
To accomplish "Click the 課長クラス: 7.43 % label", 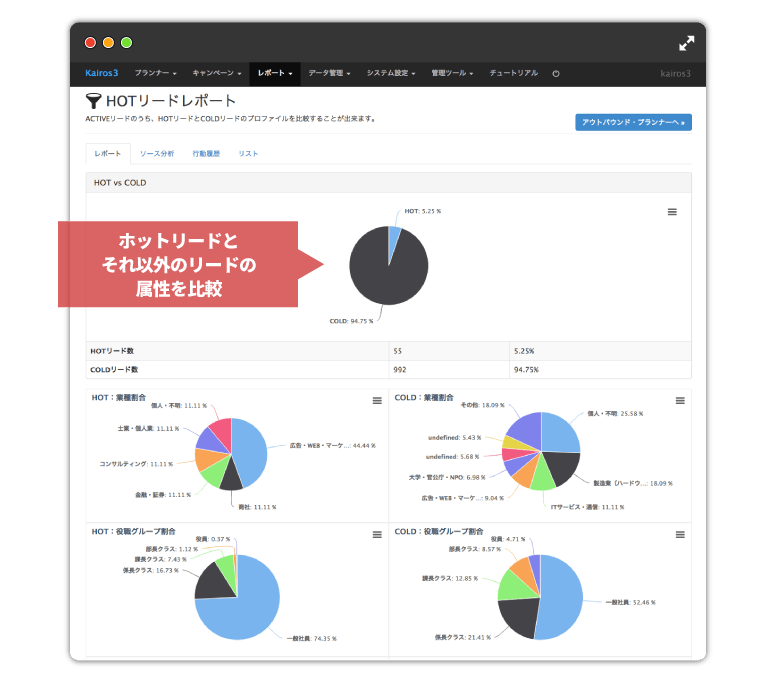I will pyautogui.click(x=161, y=560).
